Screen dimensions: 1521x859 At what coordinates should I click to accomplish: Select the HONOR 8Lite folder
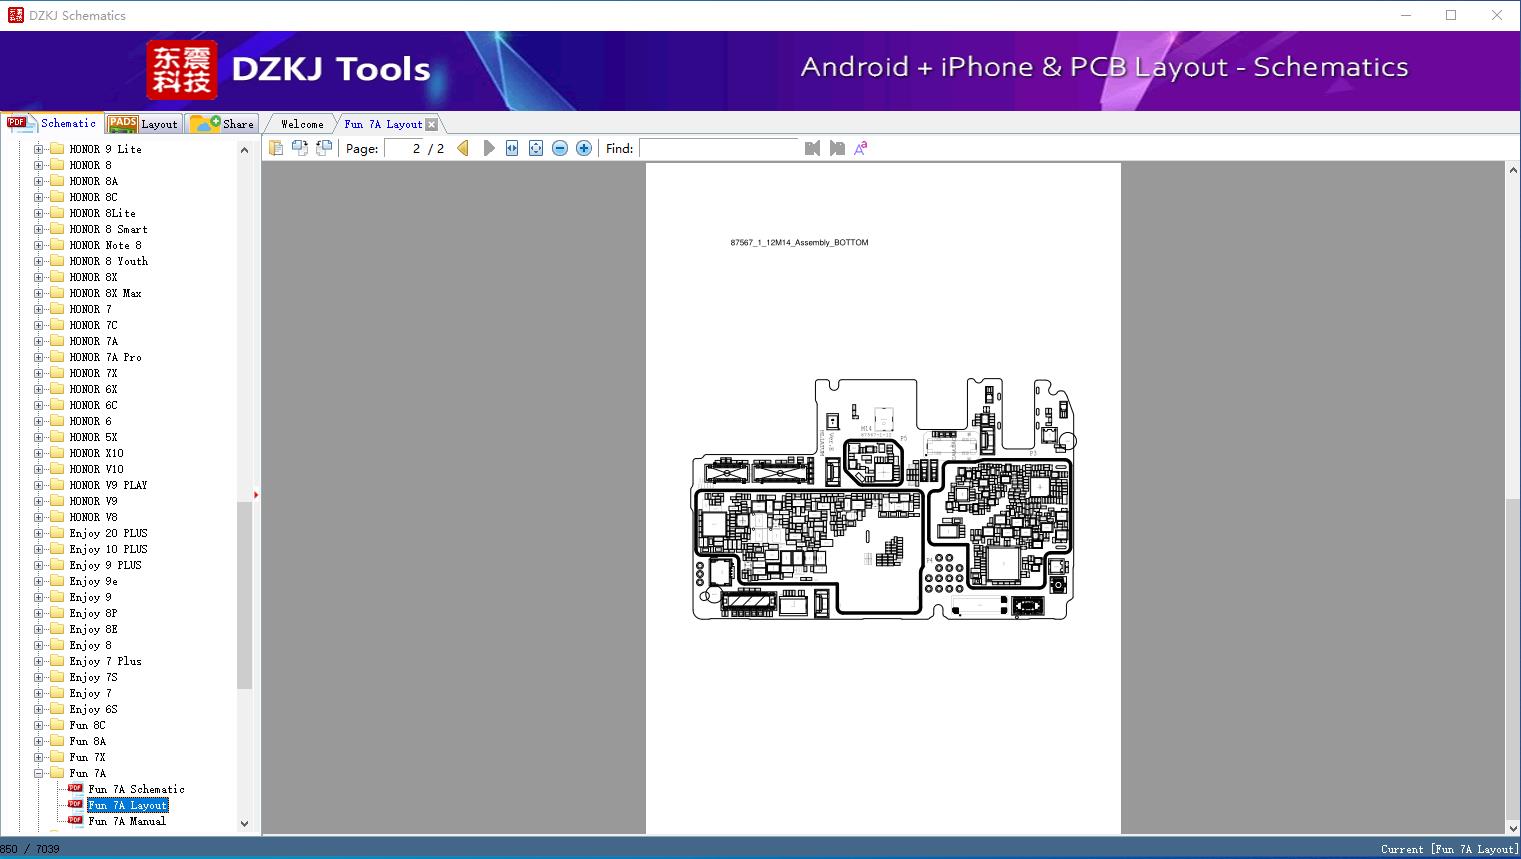(102, 213)
